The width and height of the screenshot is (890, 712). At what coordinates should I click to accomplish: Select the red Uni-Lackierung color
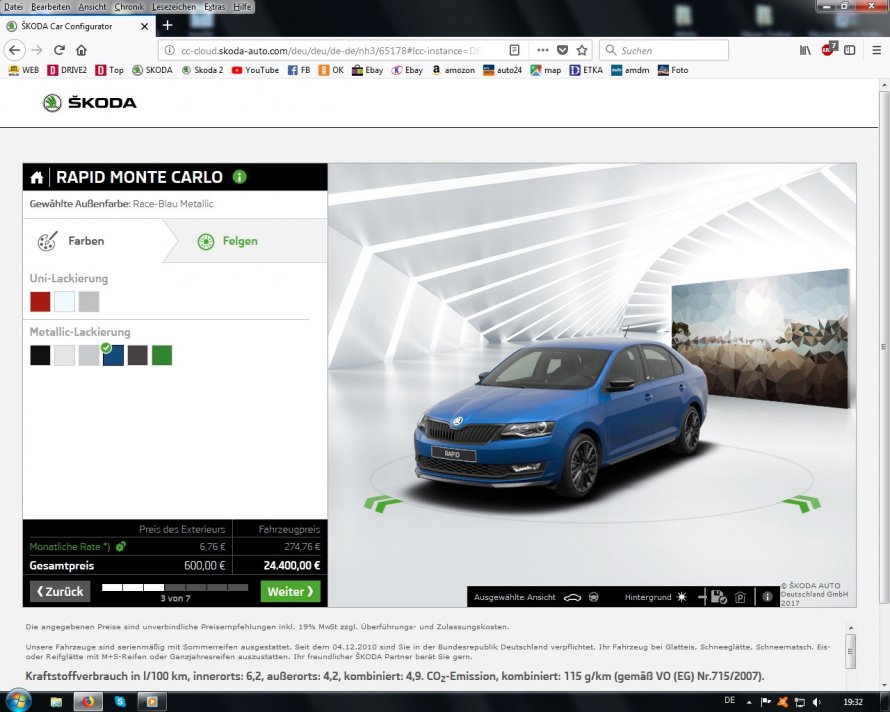coord(40,301)
